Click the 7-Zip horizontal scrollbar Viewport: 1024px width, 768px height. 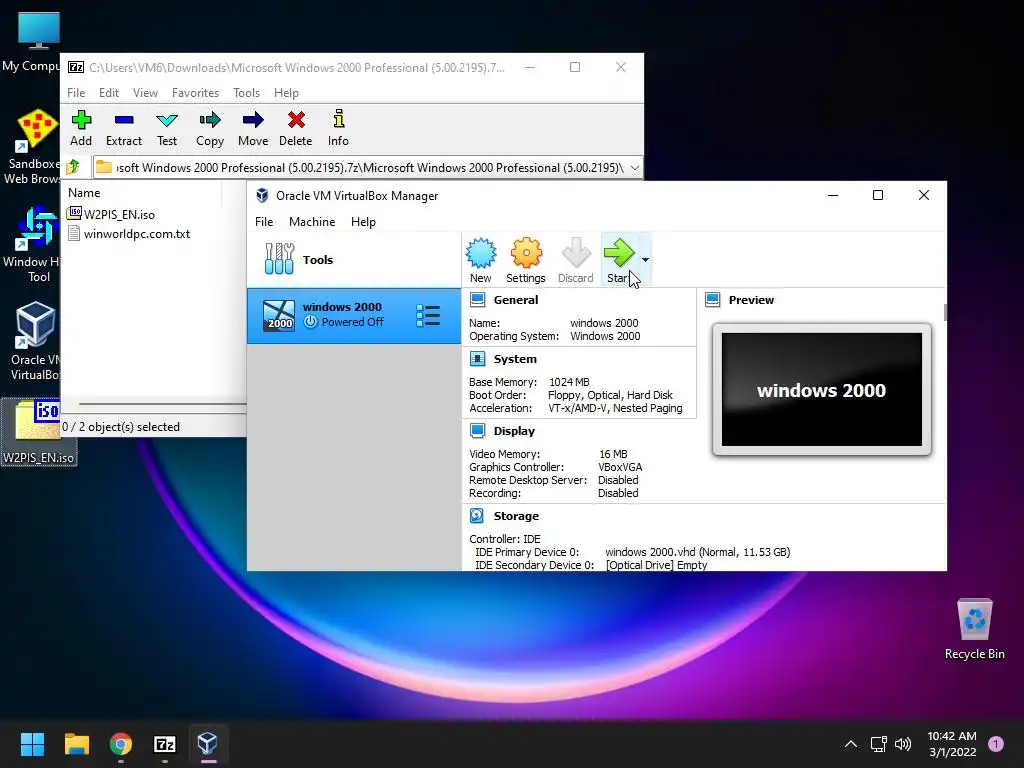tap(162, 405)
